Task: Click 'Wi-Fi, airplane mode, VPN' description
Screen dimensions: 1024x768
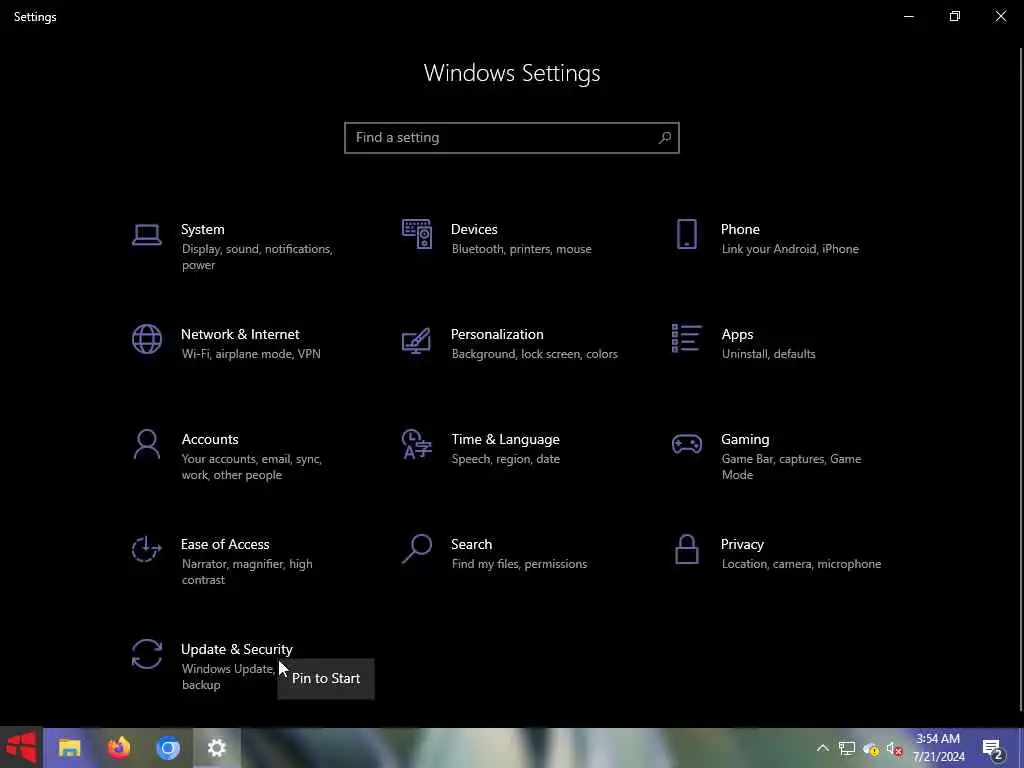Action: point(251,354)
